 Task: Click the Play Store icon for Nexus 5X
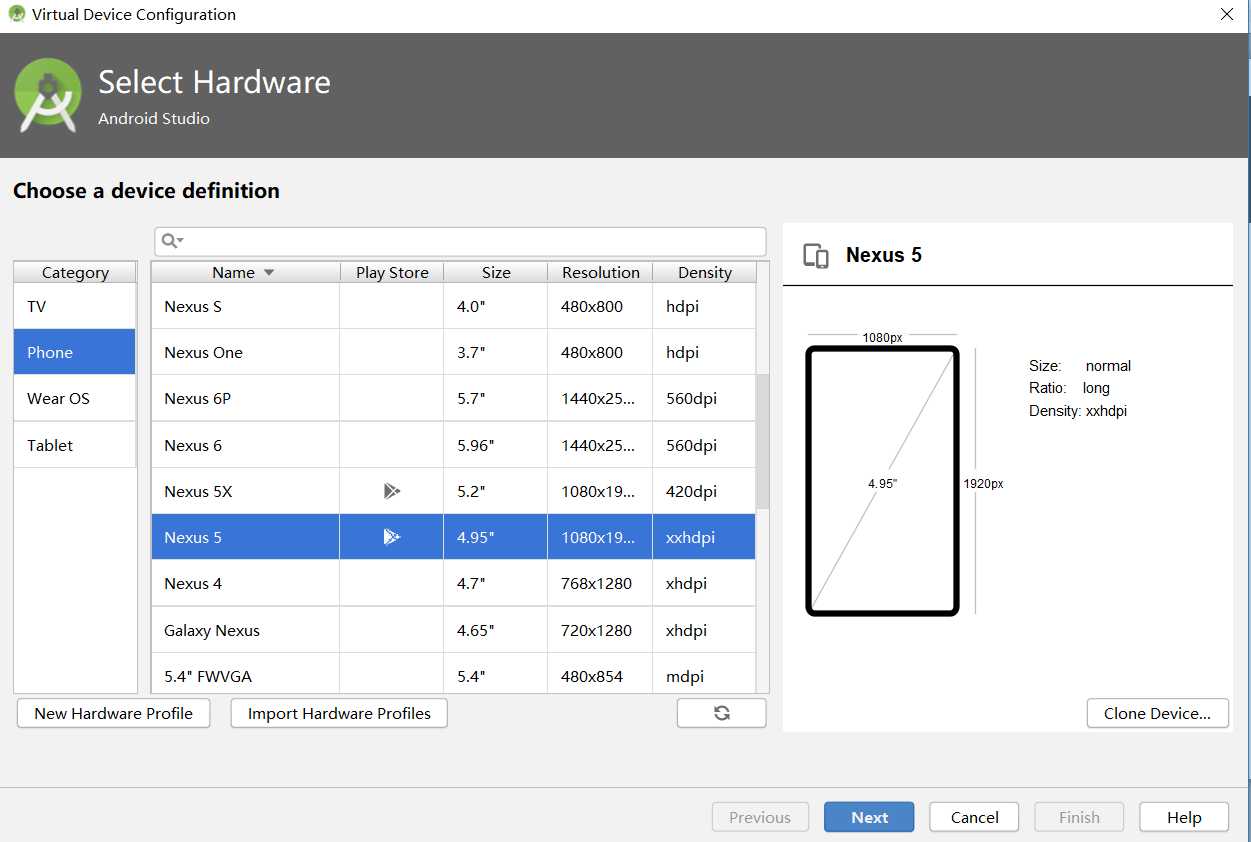coord(392,491)
